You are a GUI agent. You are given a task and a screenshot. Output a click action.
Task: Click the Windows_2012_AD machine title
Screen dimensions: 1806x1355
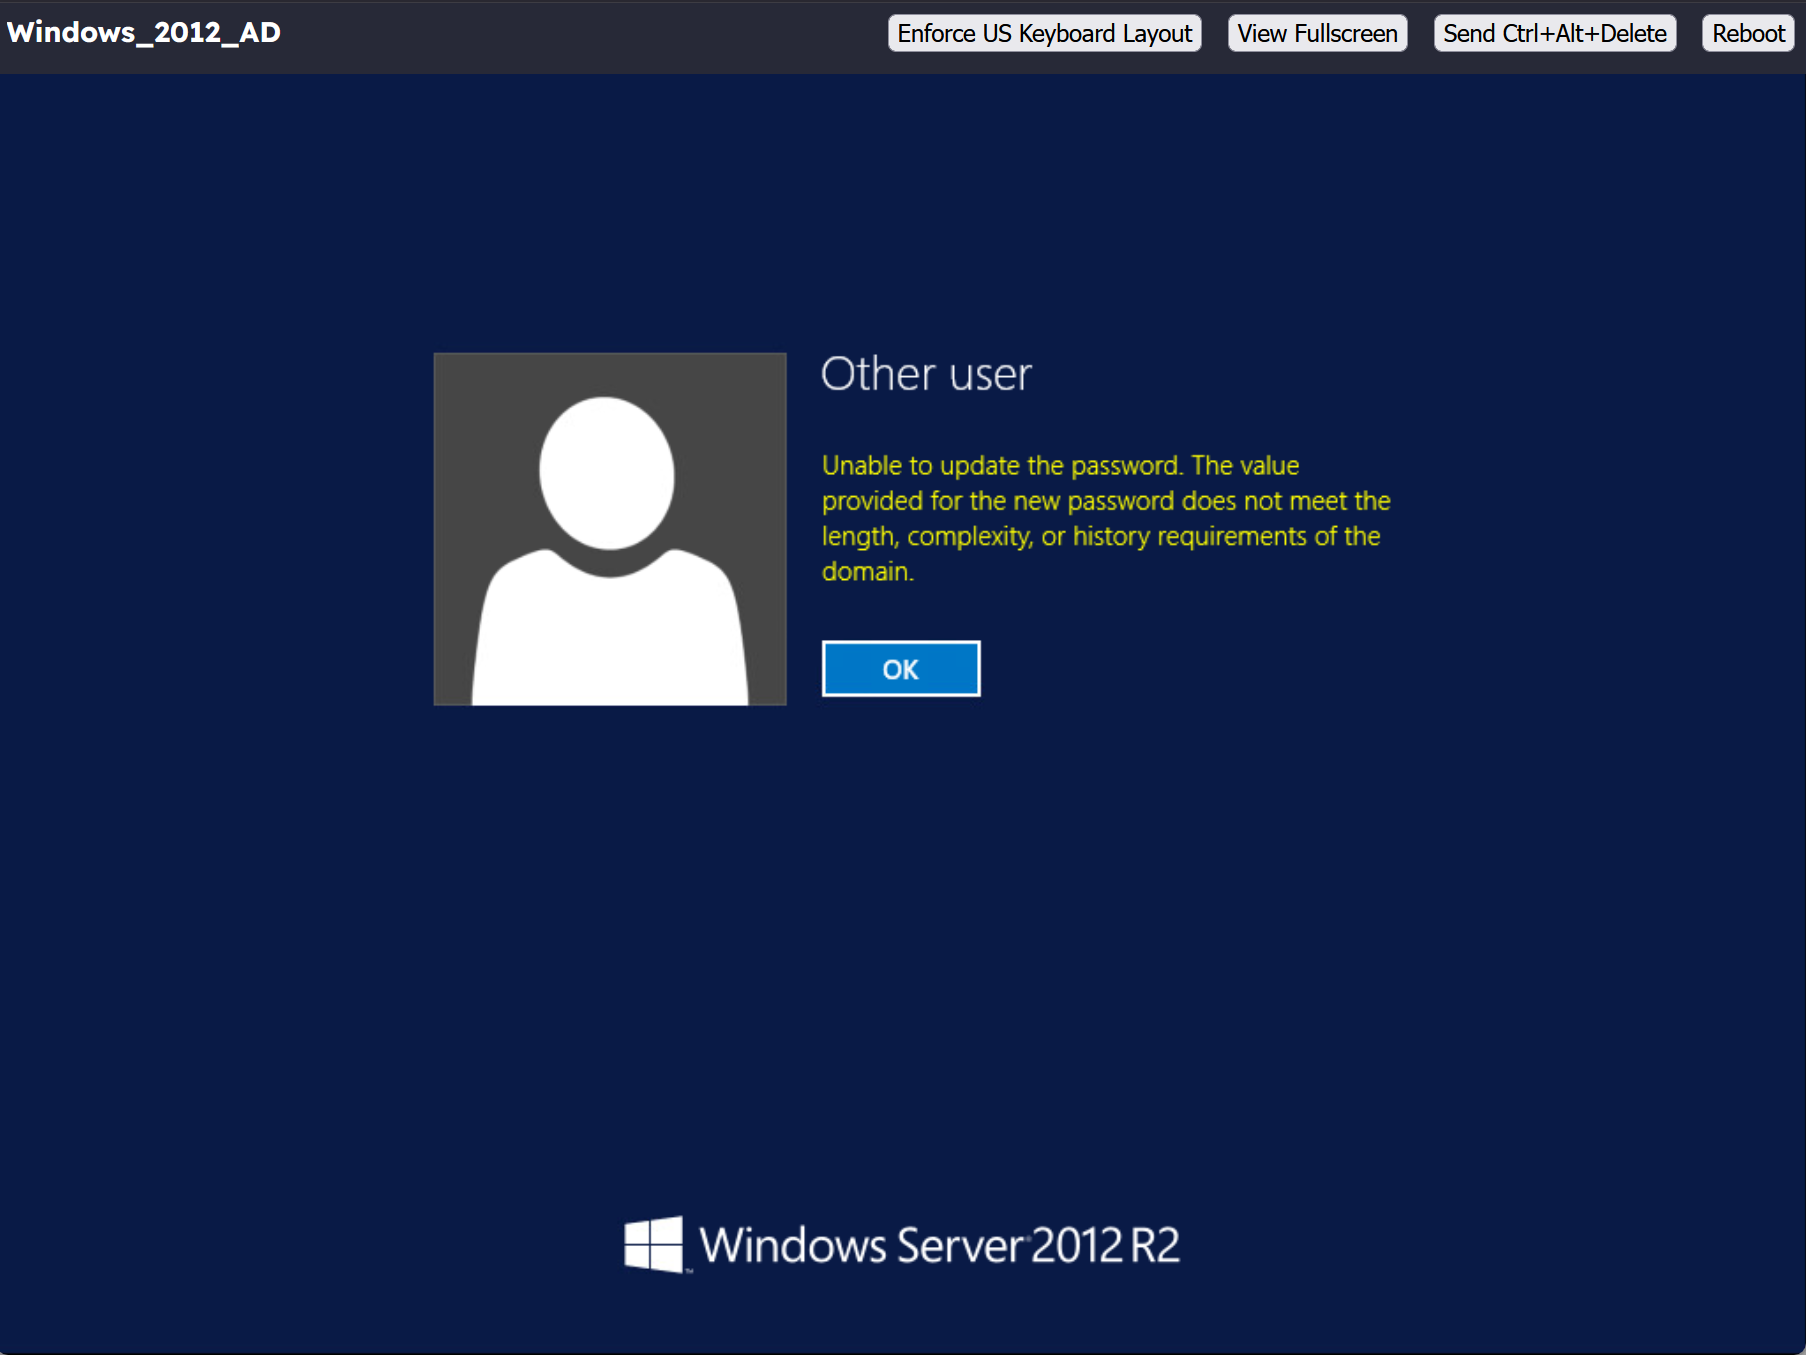pyautogui.click(x=144, y=32)
